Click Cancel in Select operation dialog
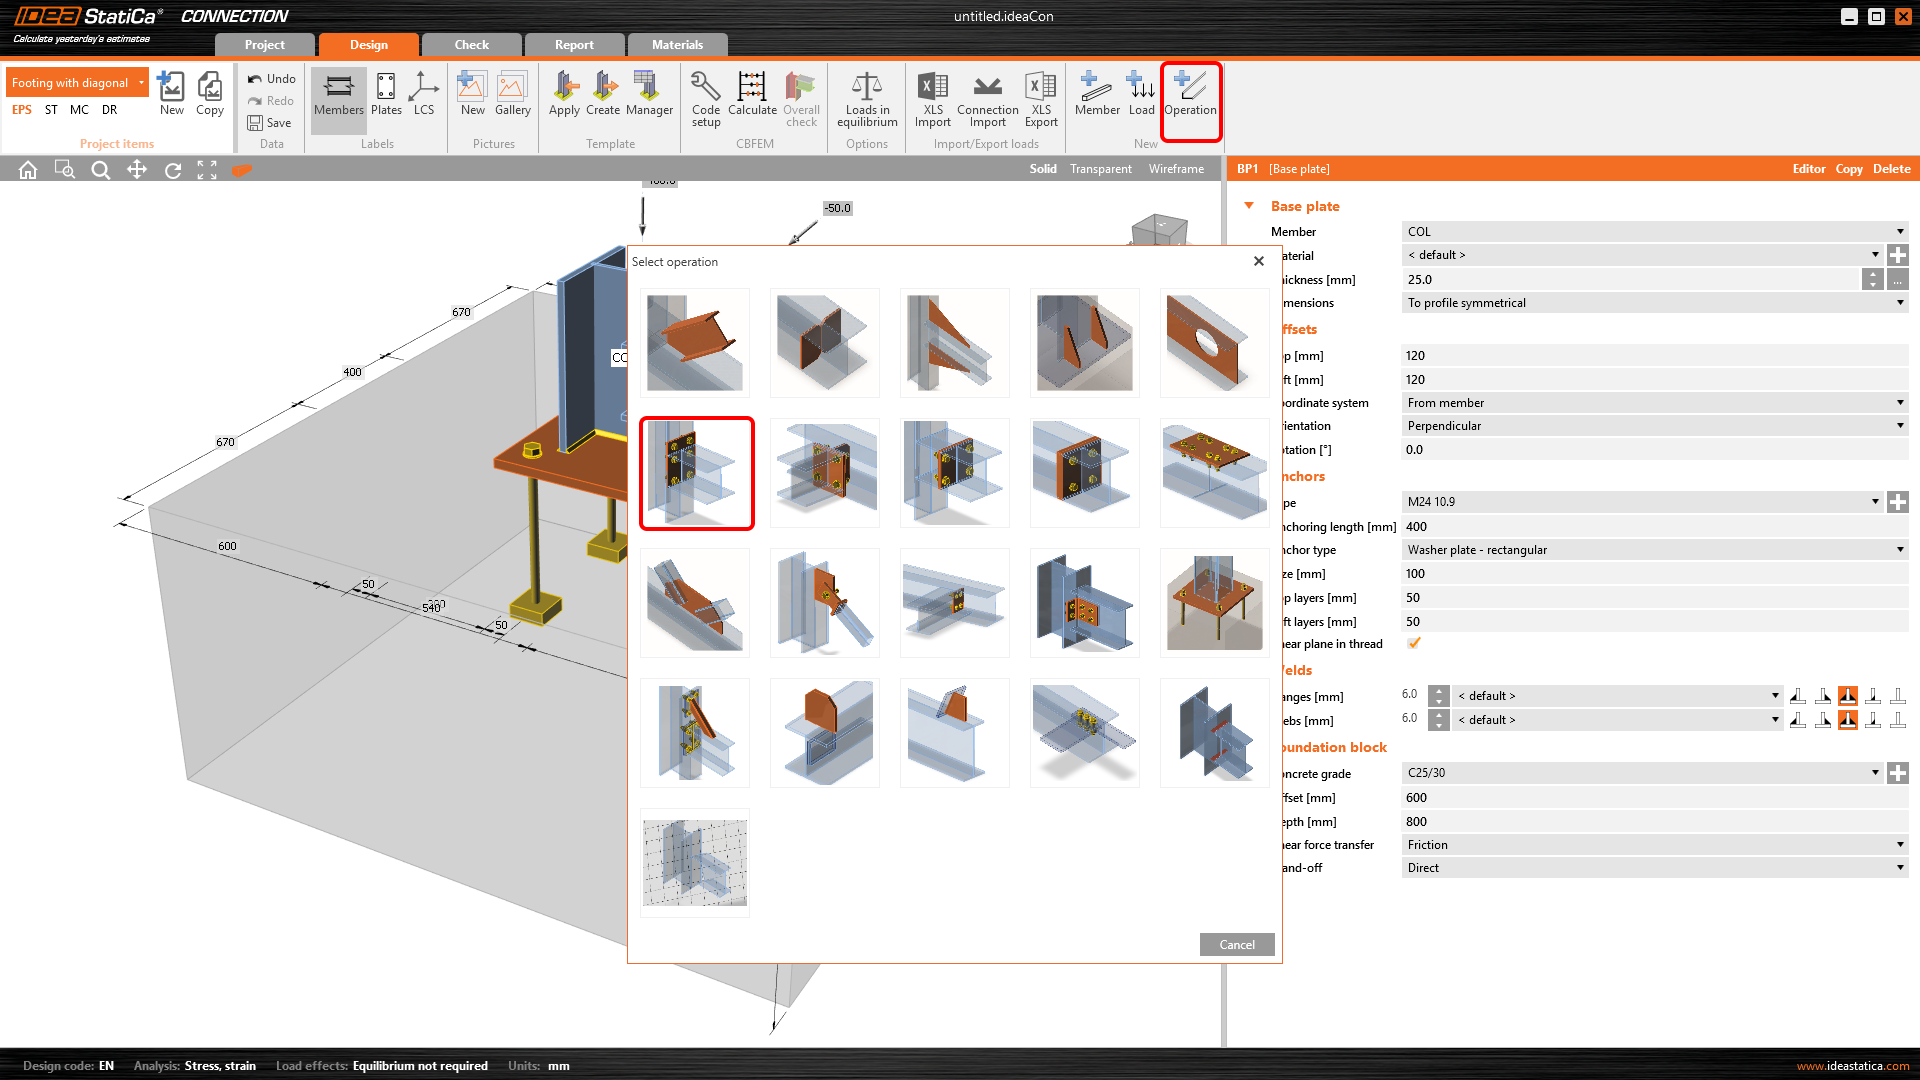Screen dimensions: 1920x1080 [1236, 945]
